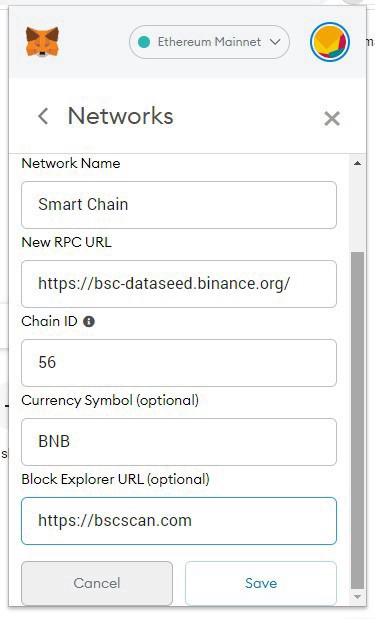
Task: Click the Block Explorer URL (optional) label
Action: click(115, 479)
